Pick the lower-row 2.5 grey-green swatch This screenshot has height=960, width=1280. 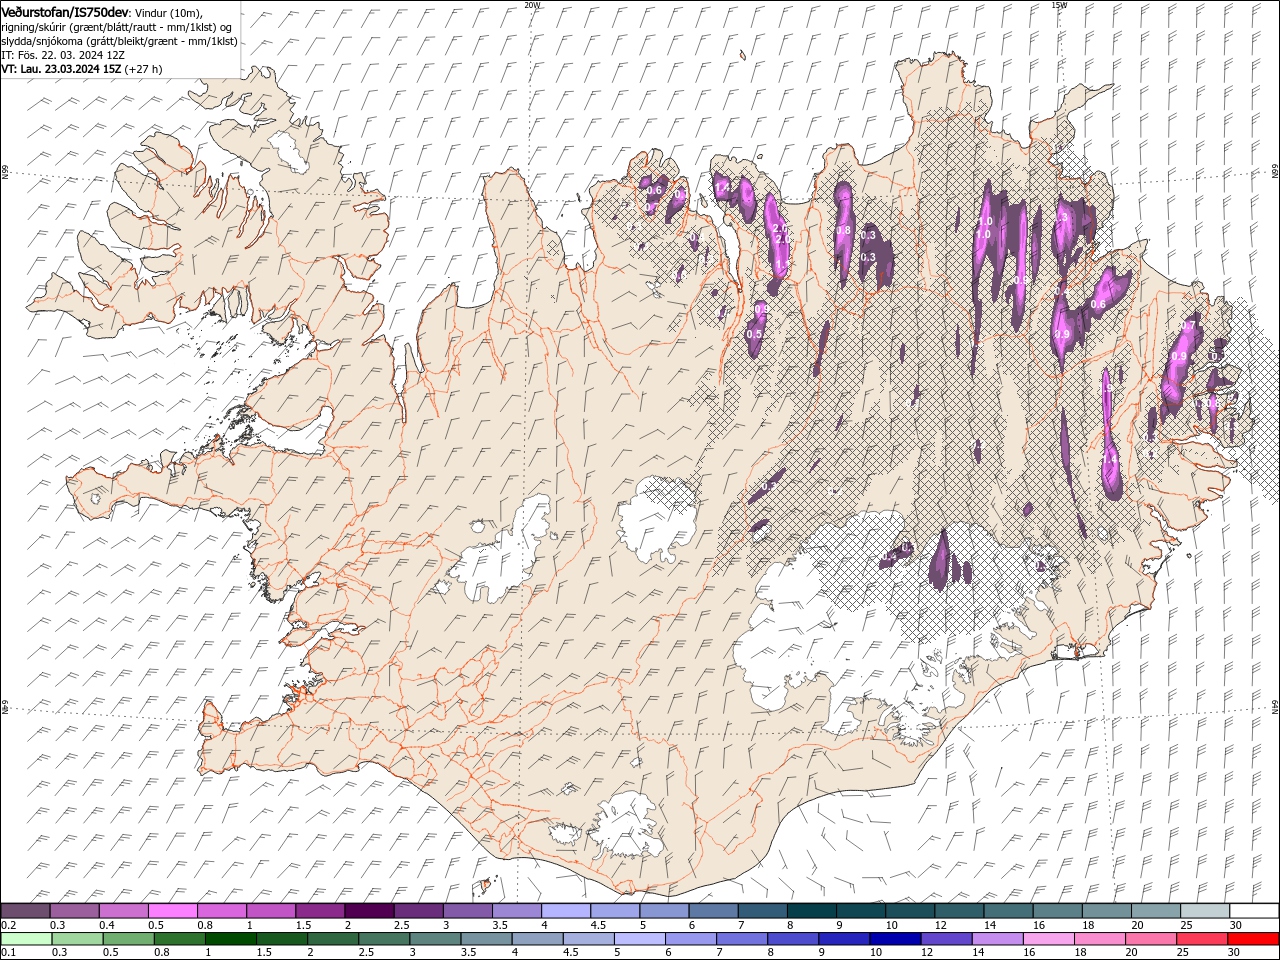coord(383,939)
